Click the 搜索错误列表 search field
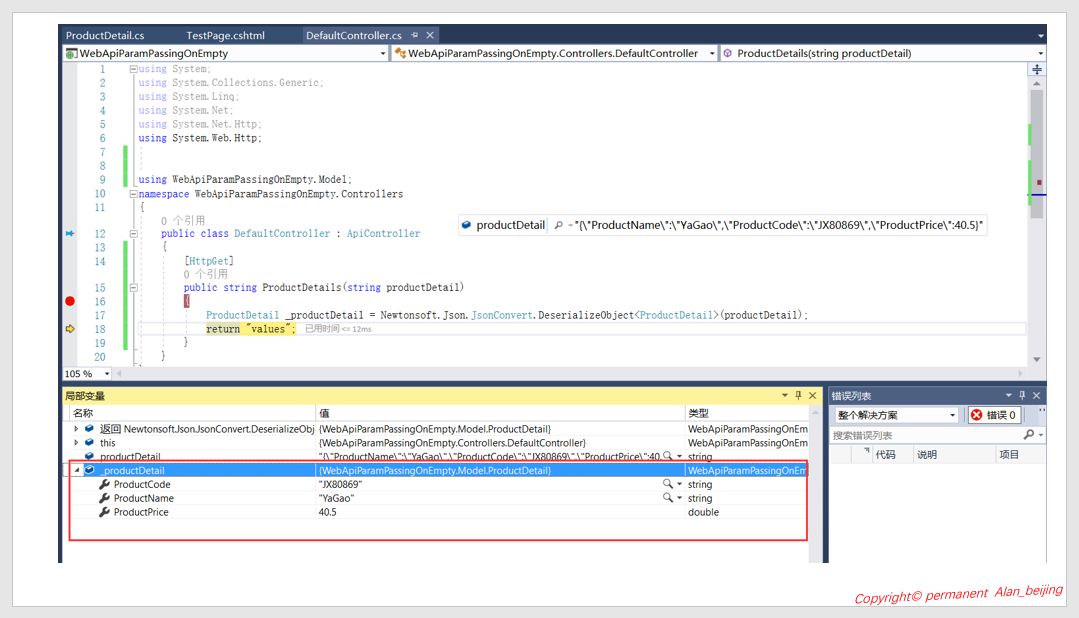The width and height of the screenshot is (1079, 618). pos(924,435)
